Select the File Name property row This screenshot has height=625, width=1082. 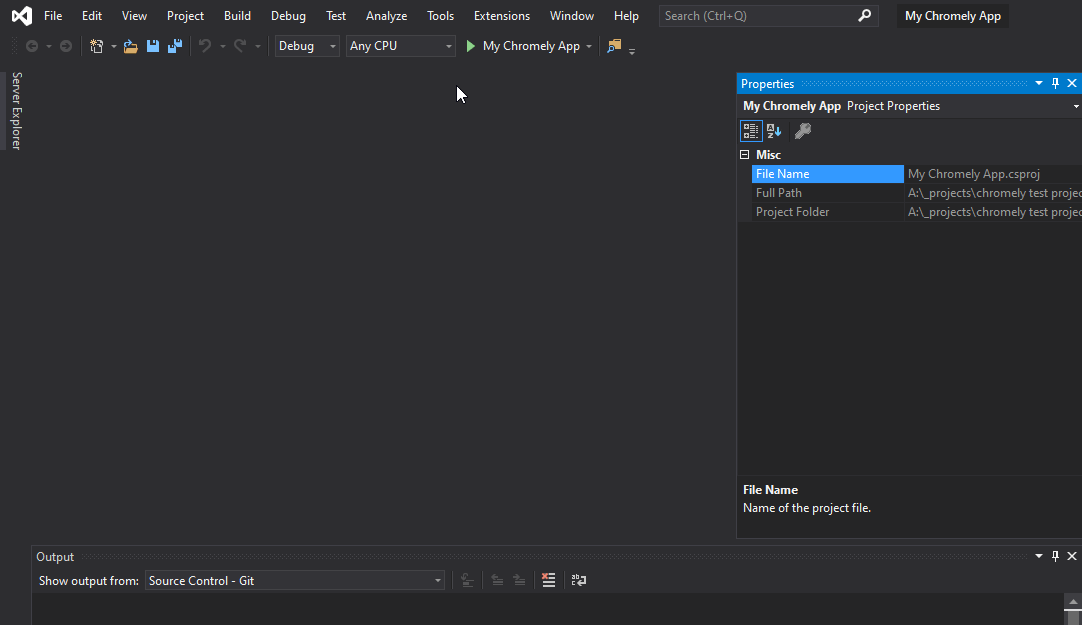[x=917, y=174]
